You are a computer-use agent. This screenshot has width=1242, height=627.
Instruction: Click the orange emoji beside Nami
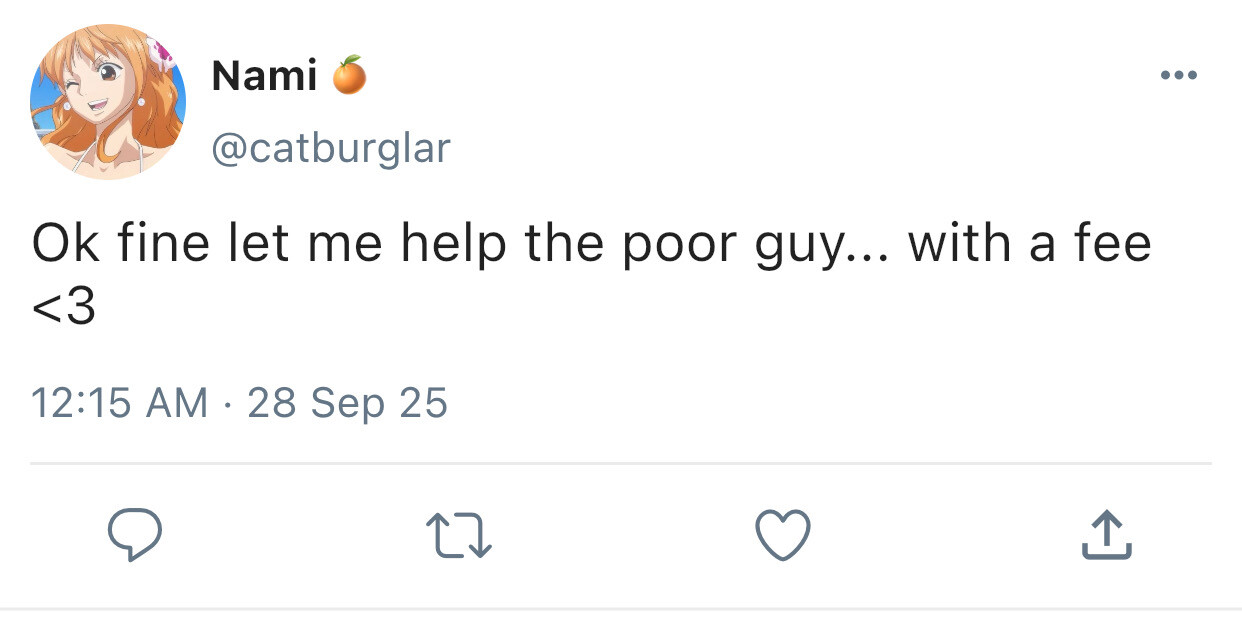coord(349,76)
